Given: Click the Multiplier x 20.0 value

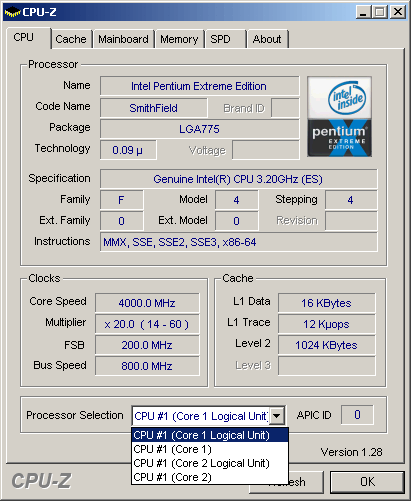Looking at the screenshot, I should click(x=147, y=324).
